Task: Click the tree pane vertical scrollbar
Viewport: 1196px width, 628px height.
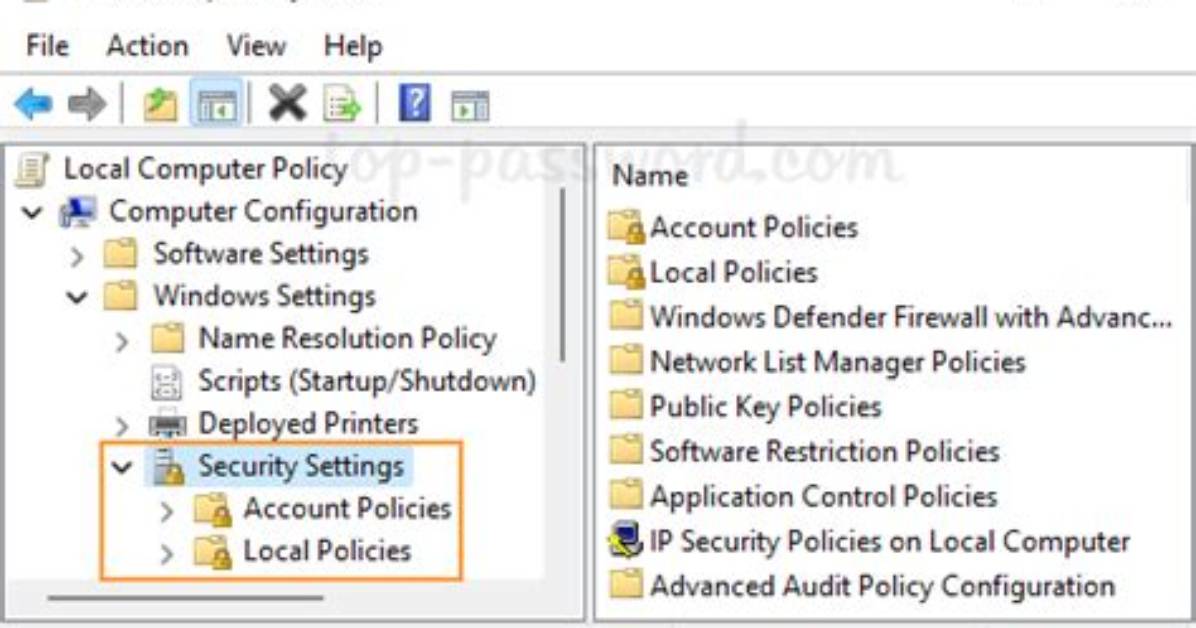Action: 563,275
